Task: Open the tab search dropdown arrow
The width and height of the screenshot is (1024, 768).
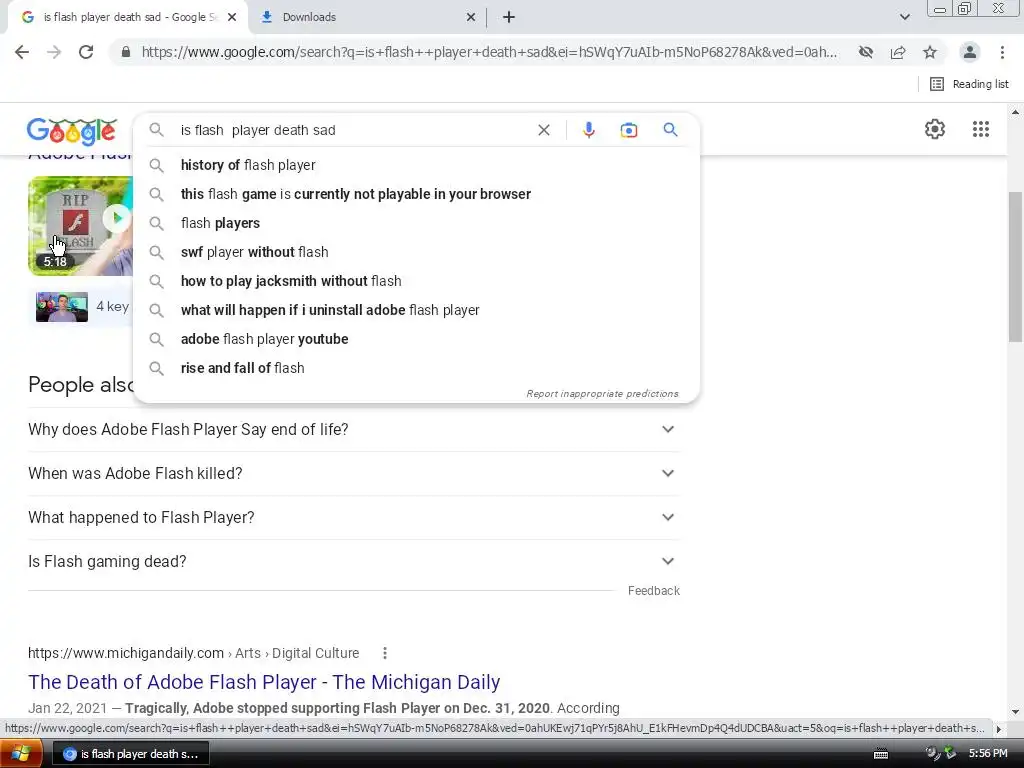Action: [904, 18]
